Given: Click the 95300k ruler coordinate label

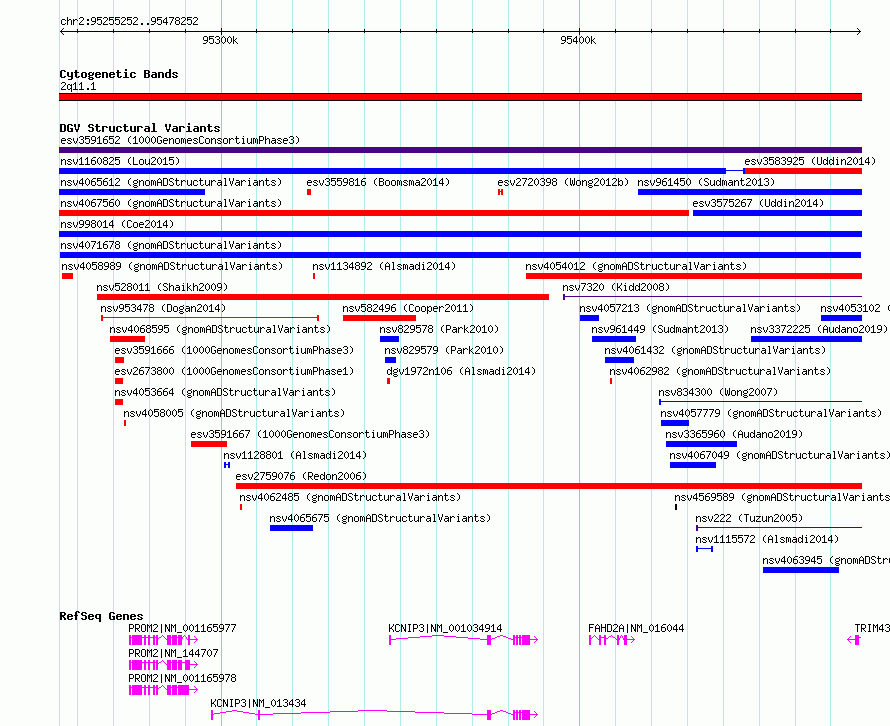Looking at the screenshot, I should [x=220, y=40].
